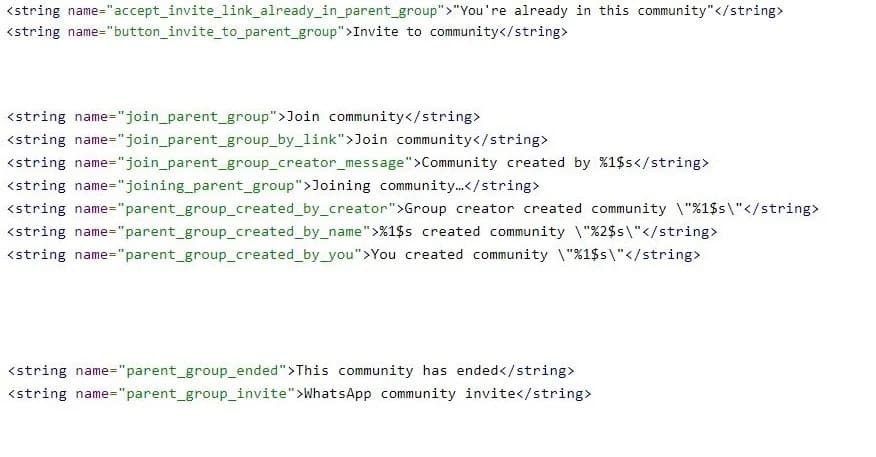Click the text "You're already in this community"
The image size is (876, 457).
583,11
